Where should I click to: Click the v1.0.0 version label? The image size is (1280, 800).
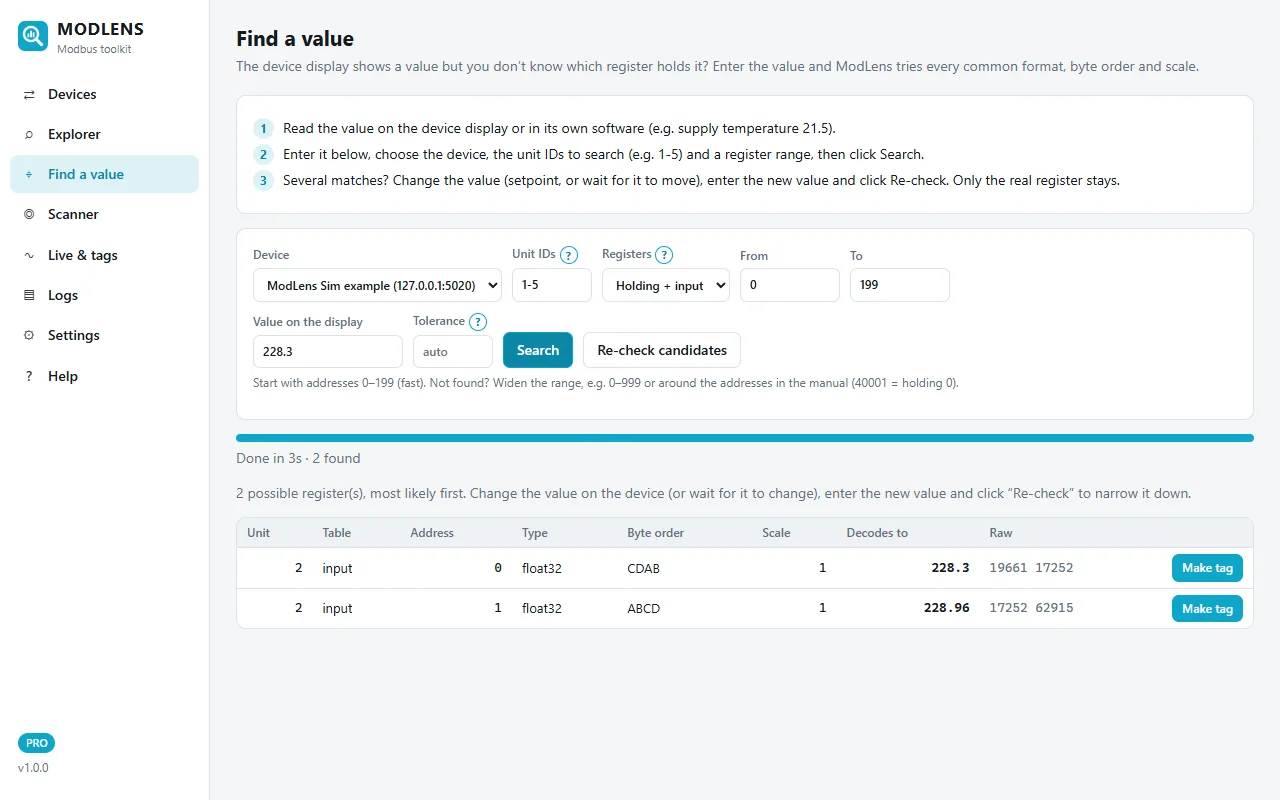pos(33,768)
